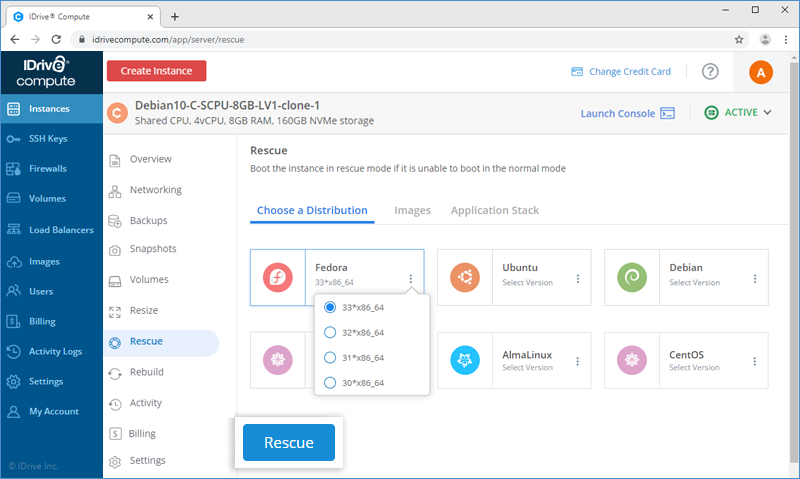Click the Fedora logo icon

click(278, 278)
